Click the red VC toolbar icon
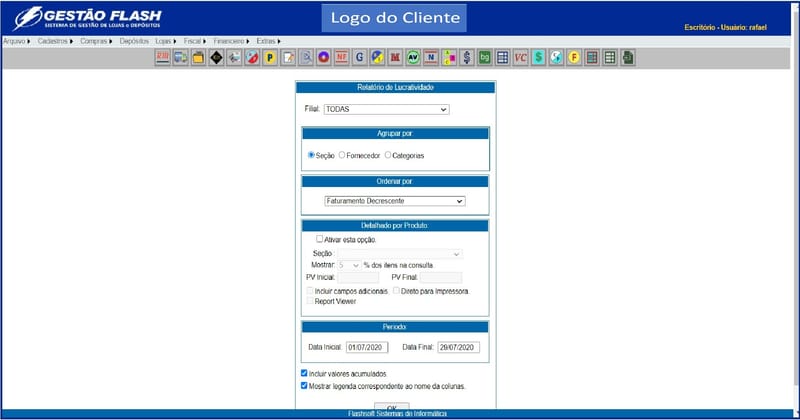The width and height of the screenshot is (800, 420). pos(520,58)
